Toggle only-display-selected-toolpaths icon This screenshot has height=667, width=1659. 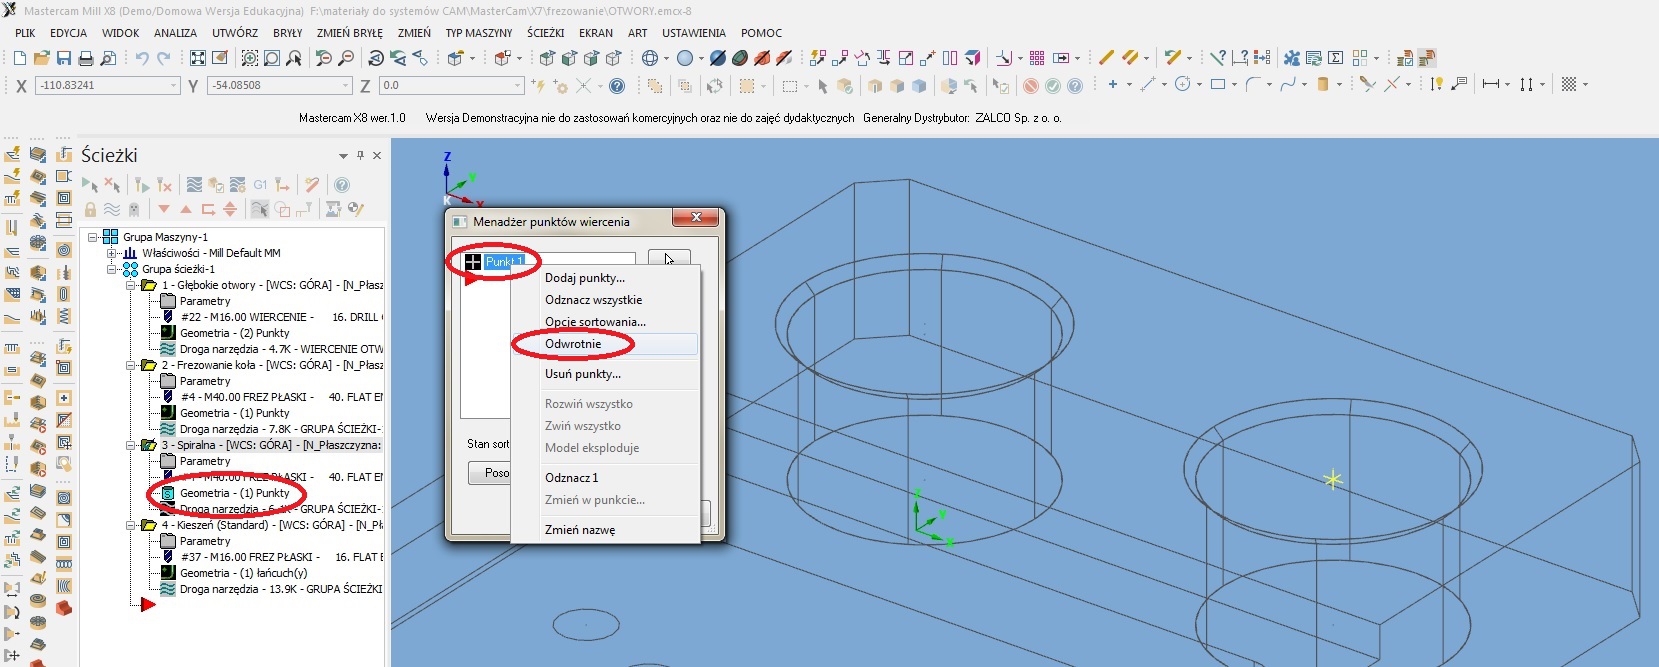(x=259, y=209)
